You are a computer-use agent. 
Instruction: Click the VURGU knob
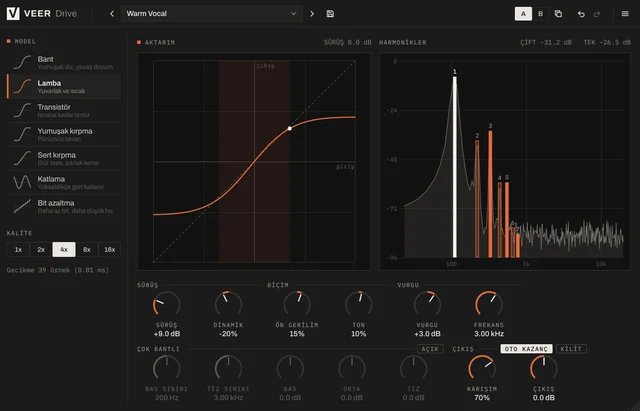[x=427, y=304]
